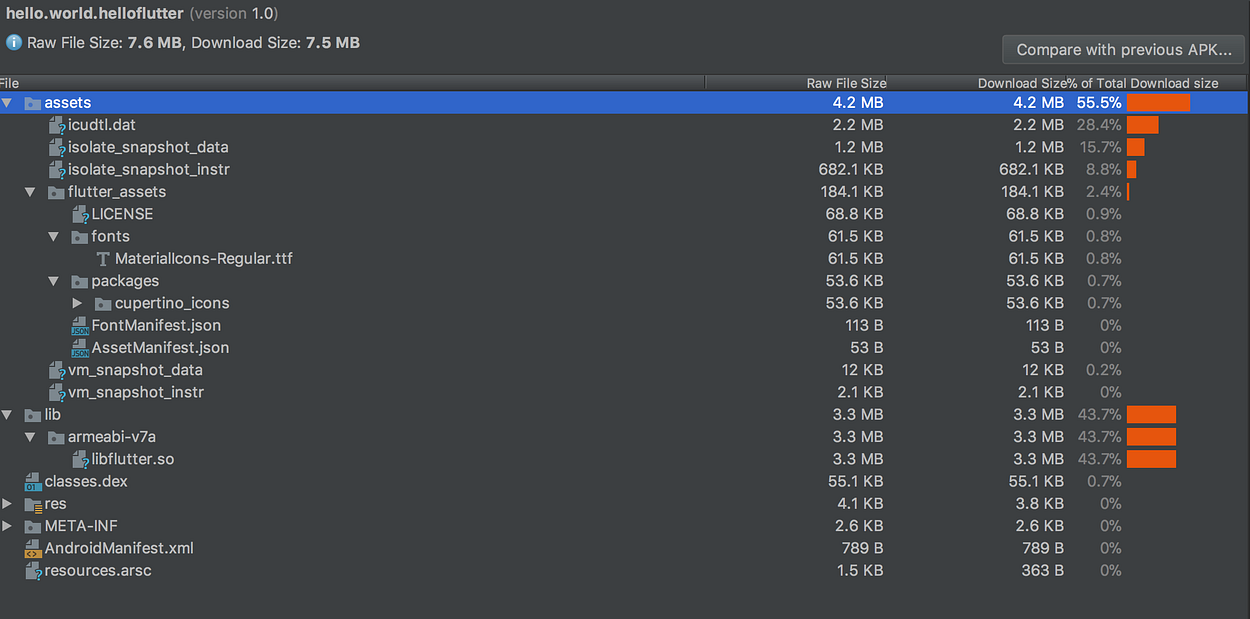The image size is (1250, 619).
Task: Expand the cupertino_icons folder
Action: (x=78, y=303)
